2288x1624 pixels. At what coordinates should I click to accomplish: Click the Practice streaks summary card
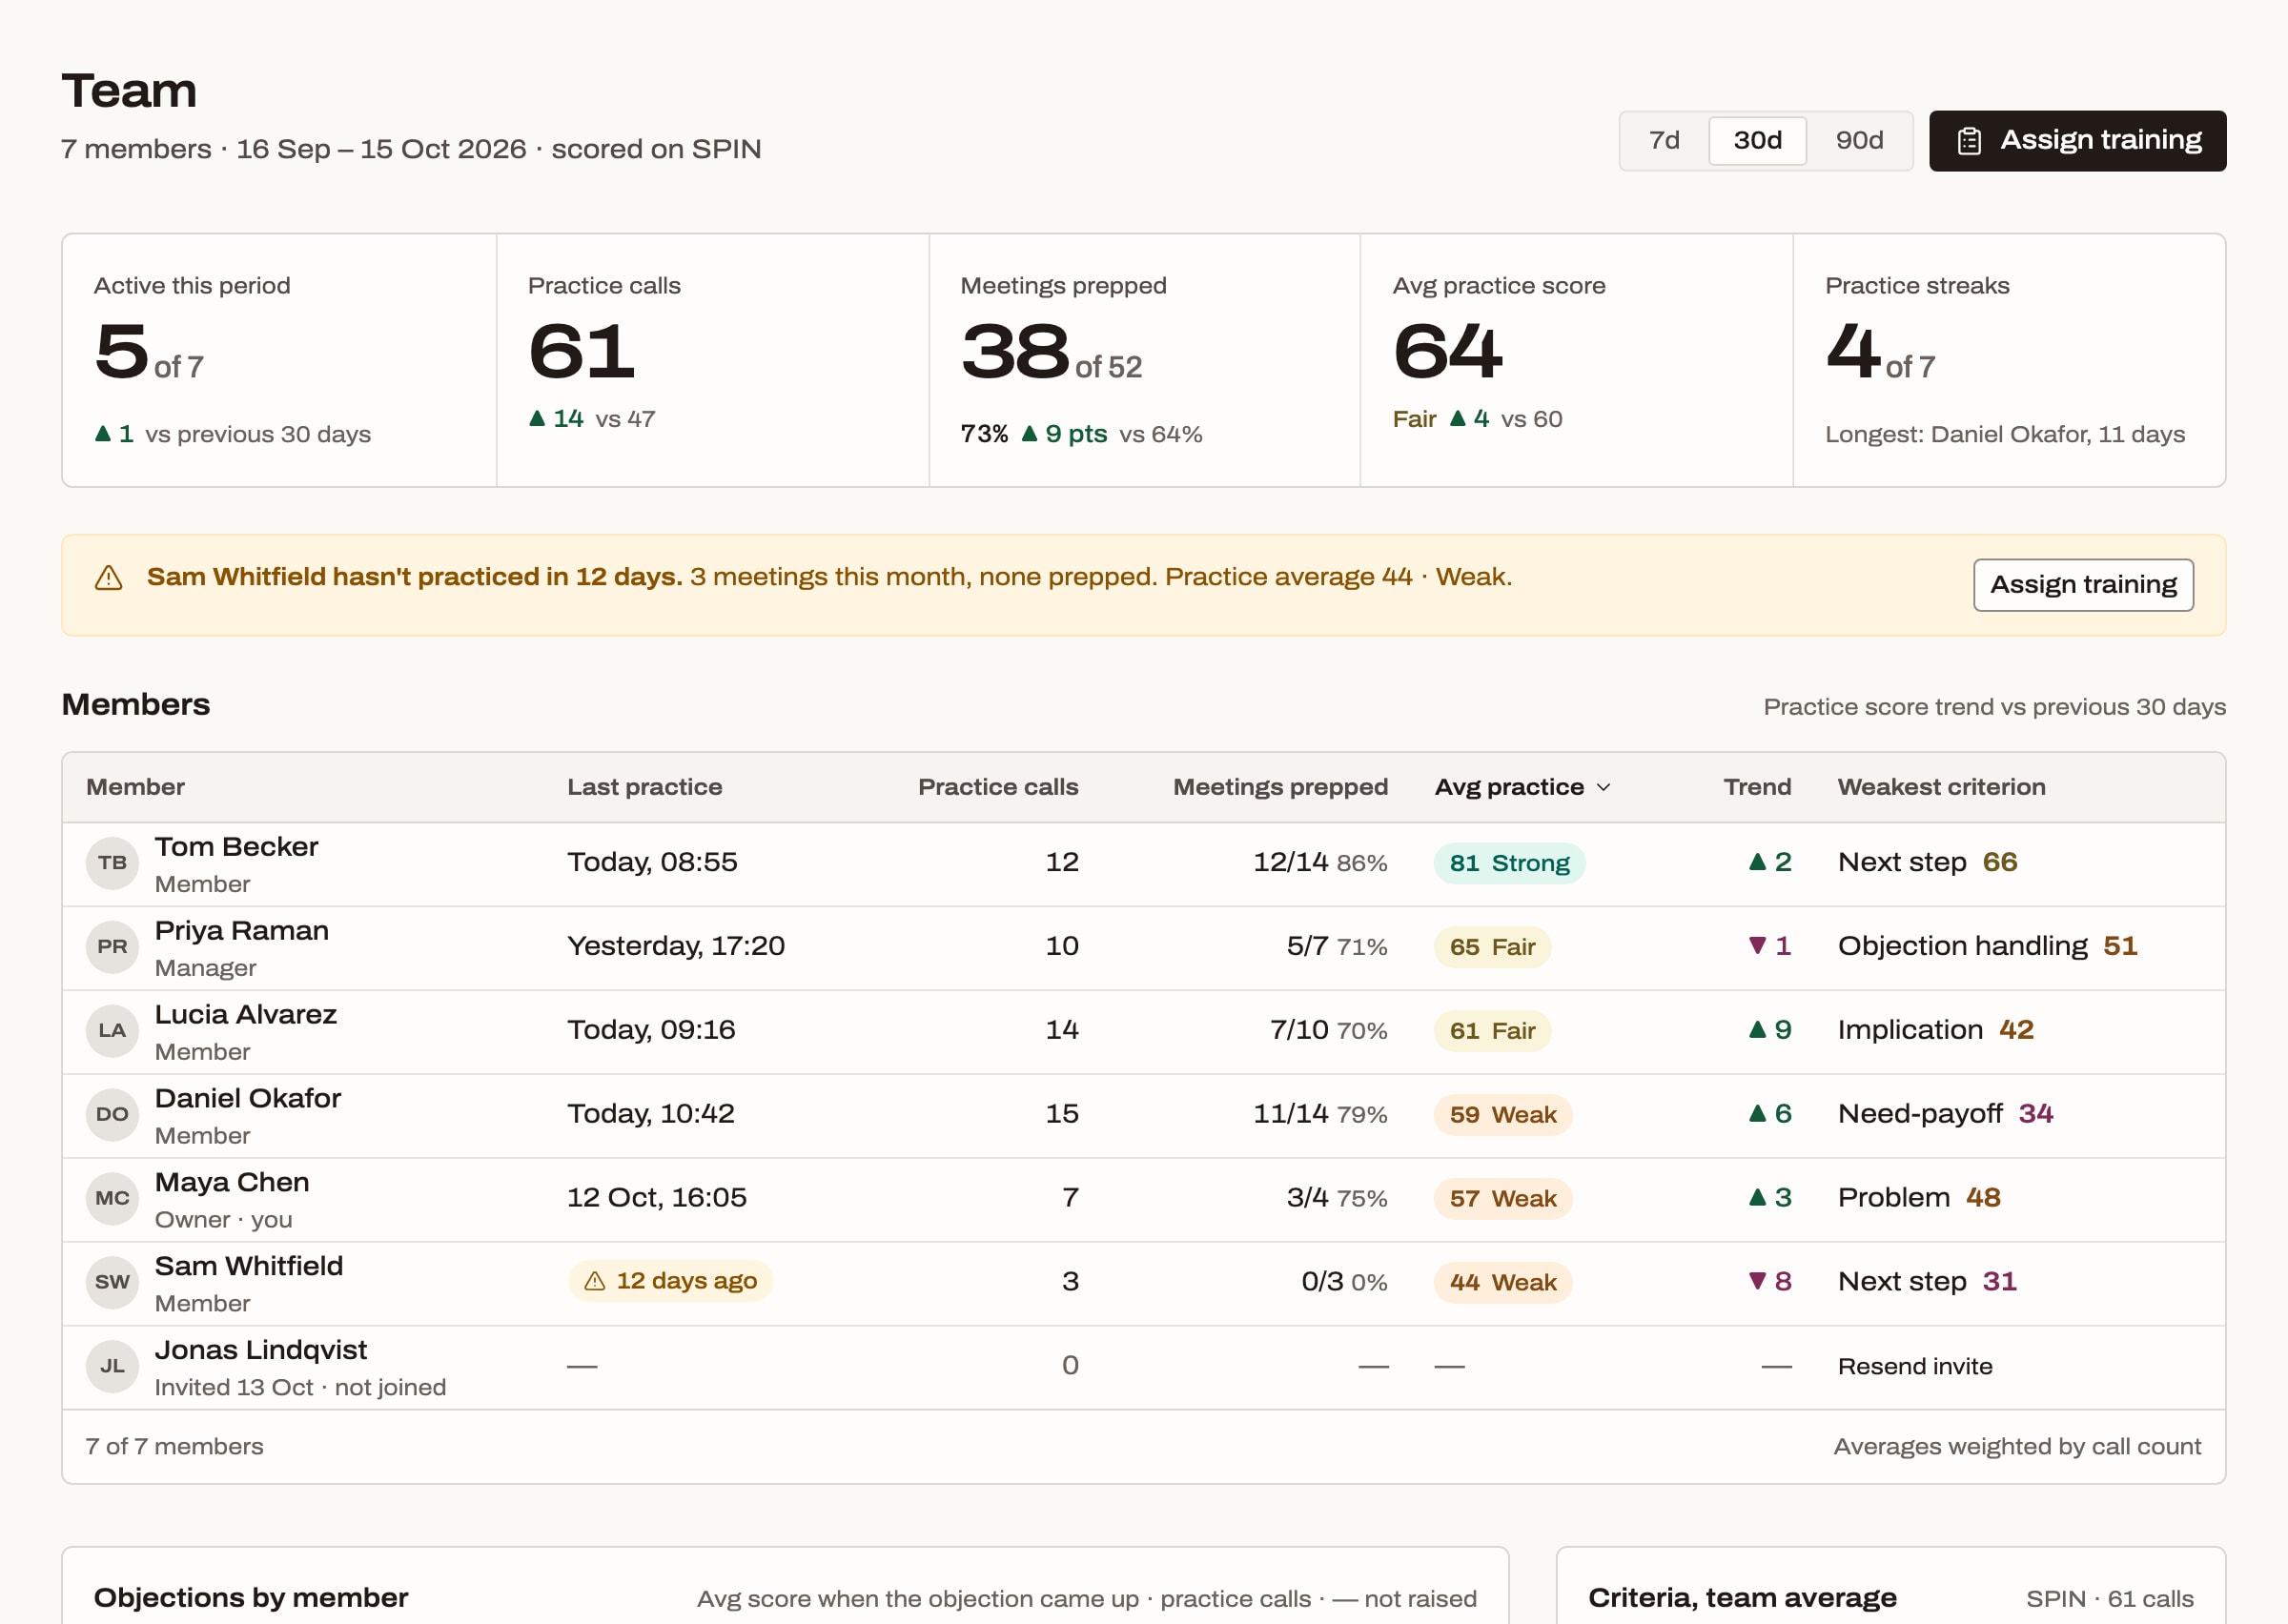[x=2009, y=361]
